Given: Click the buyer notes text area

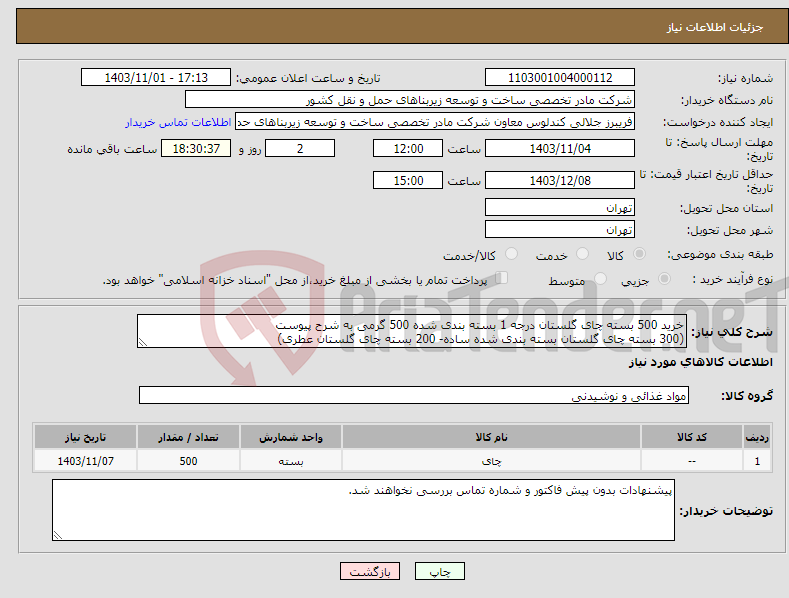Looking at the screenshot, I should [363, 510].
